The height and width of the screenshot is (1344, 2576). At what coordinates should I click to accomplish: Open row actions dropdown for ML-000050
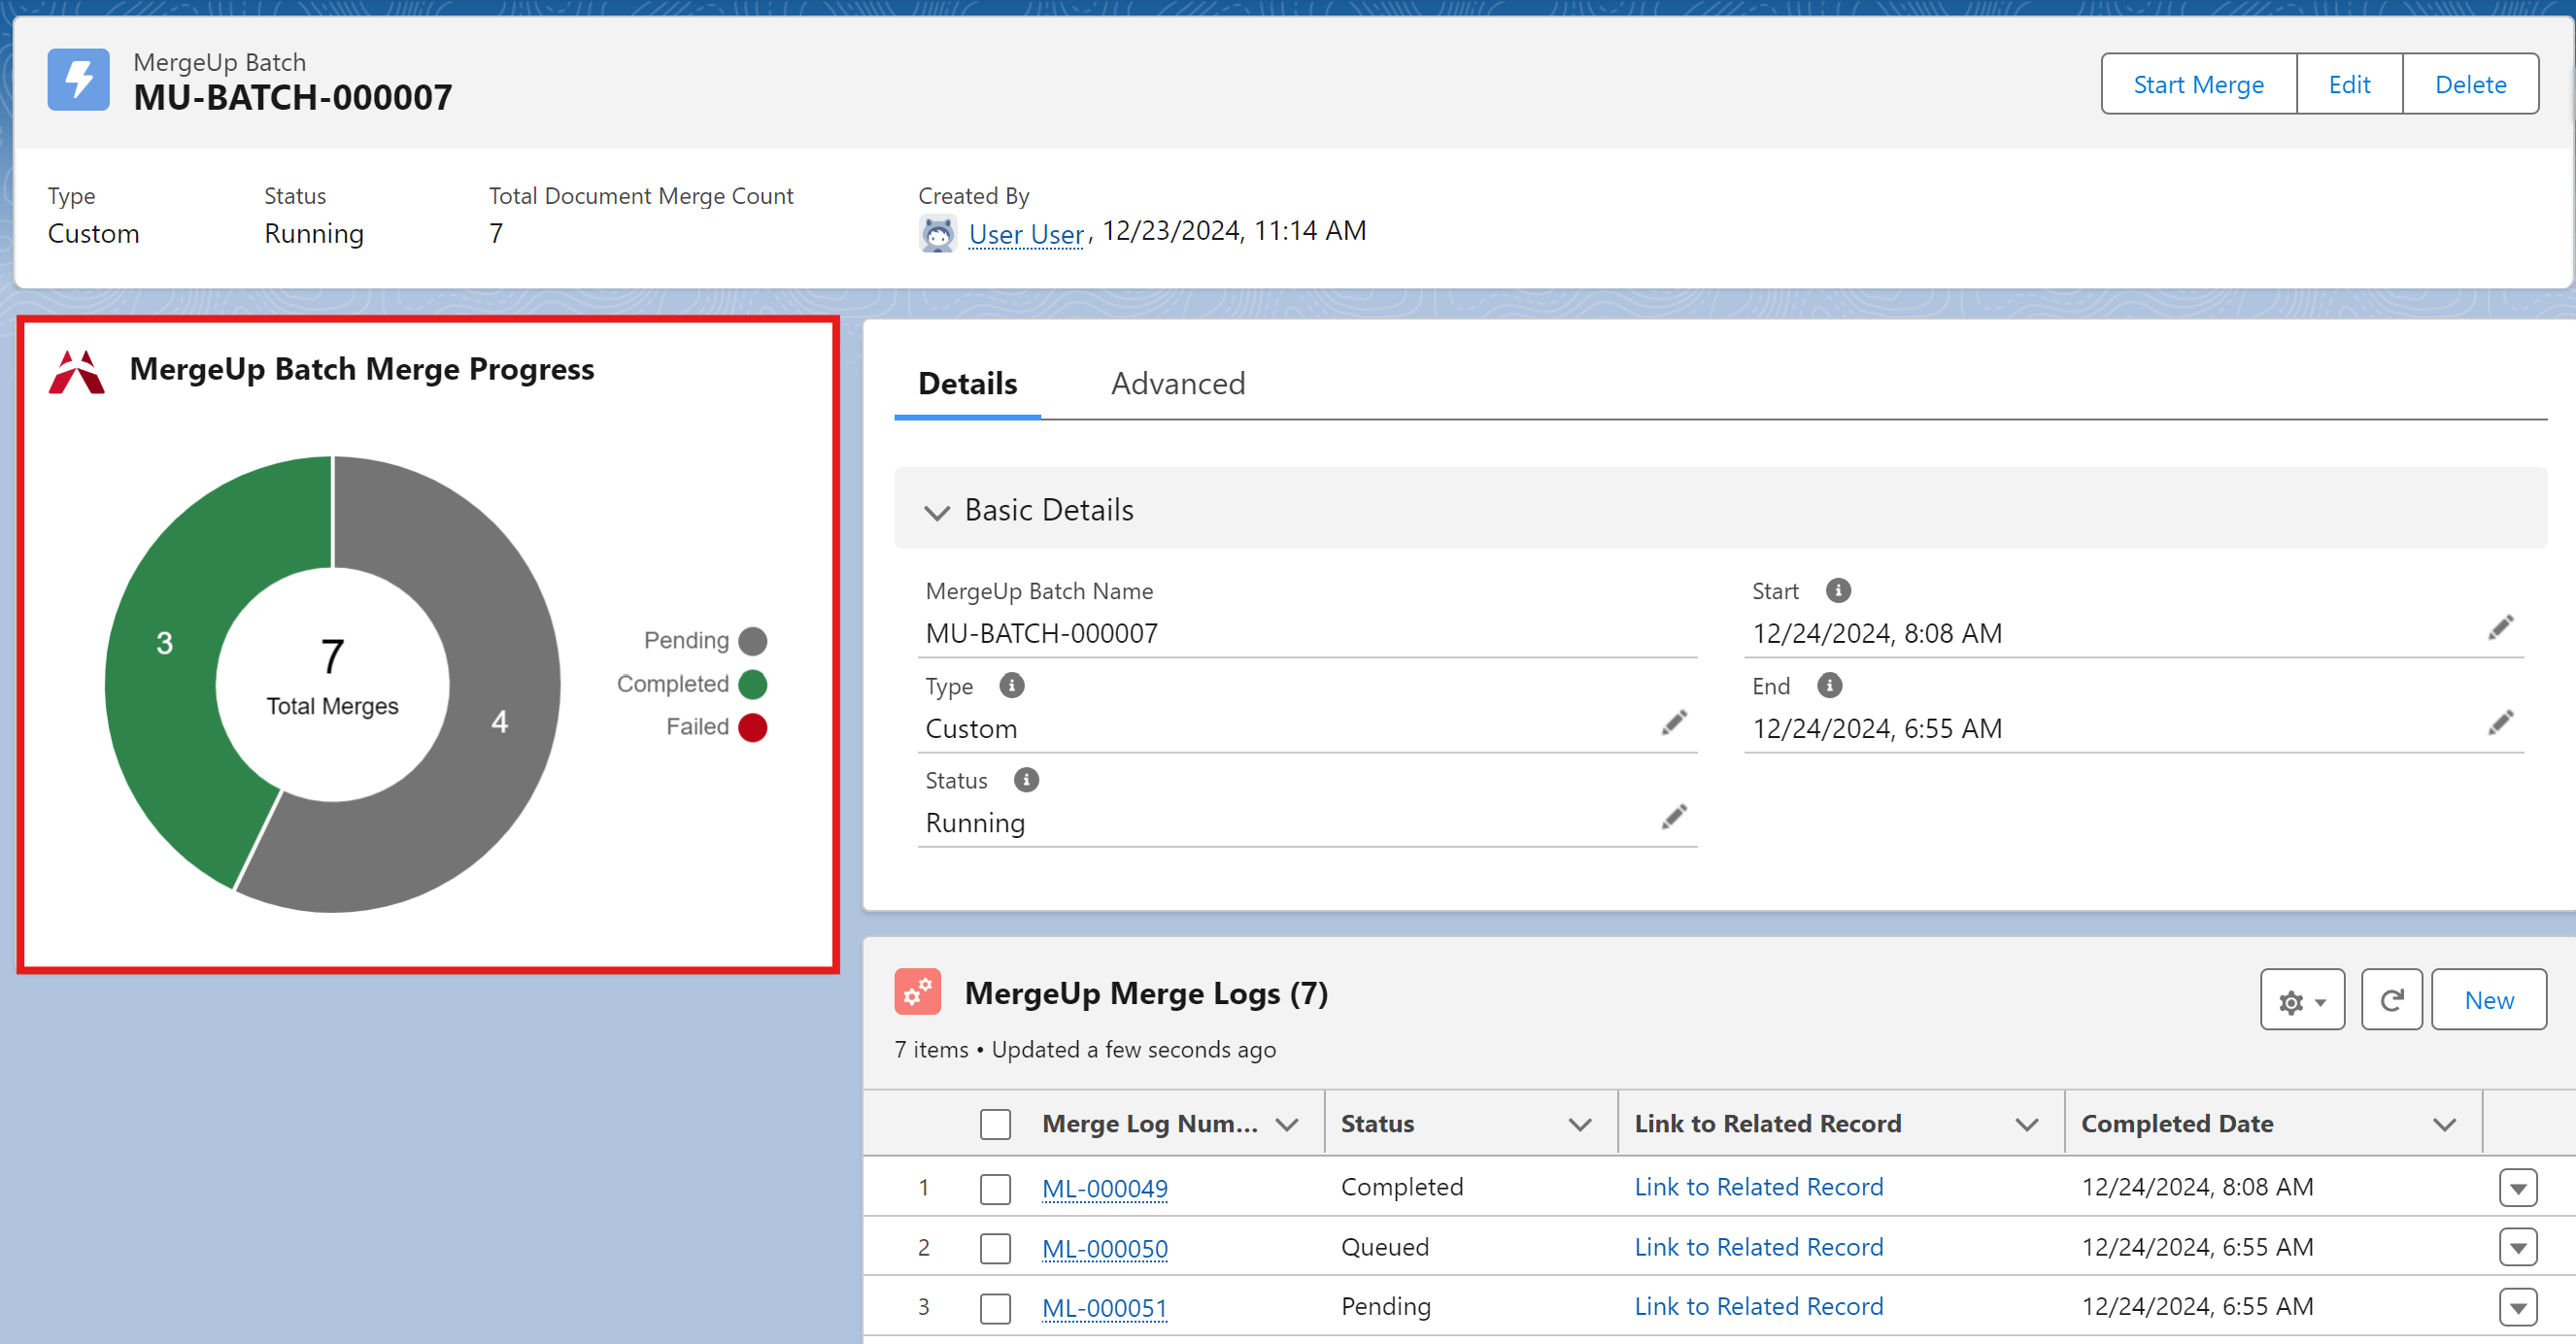2517,1247
